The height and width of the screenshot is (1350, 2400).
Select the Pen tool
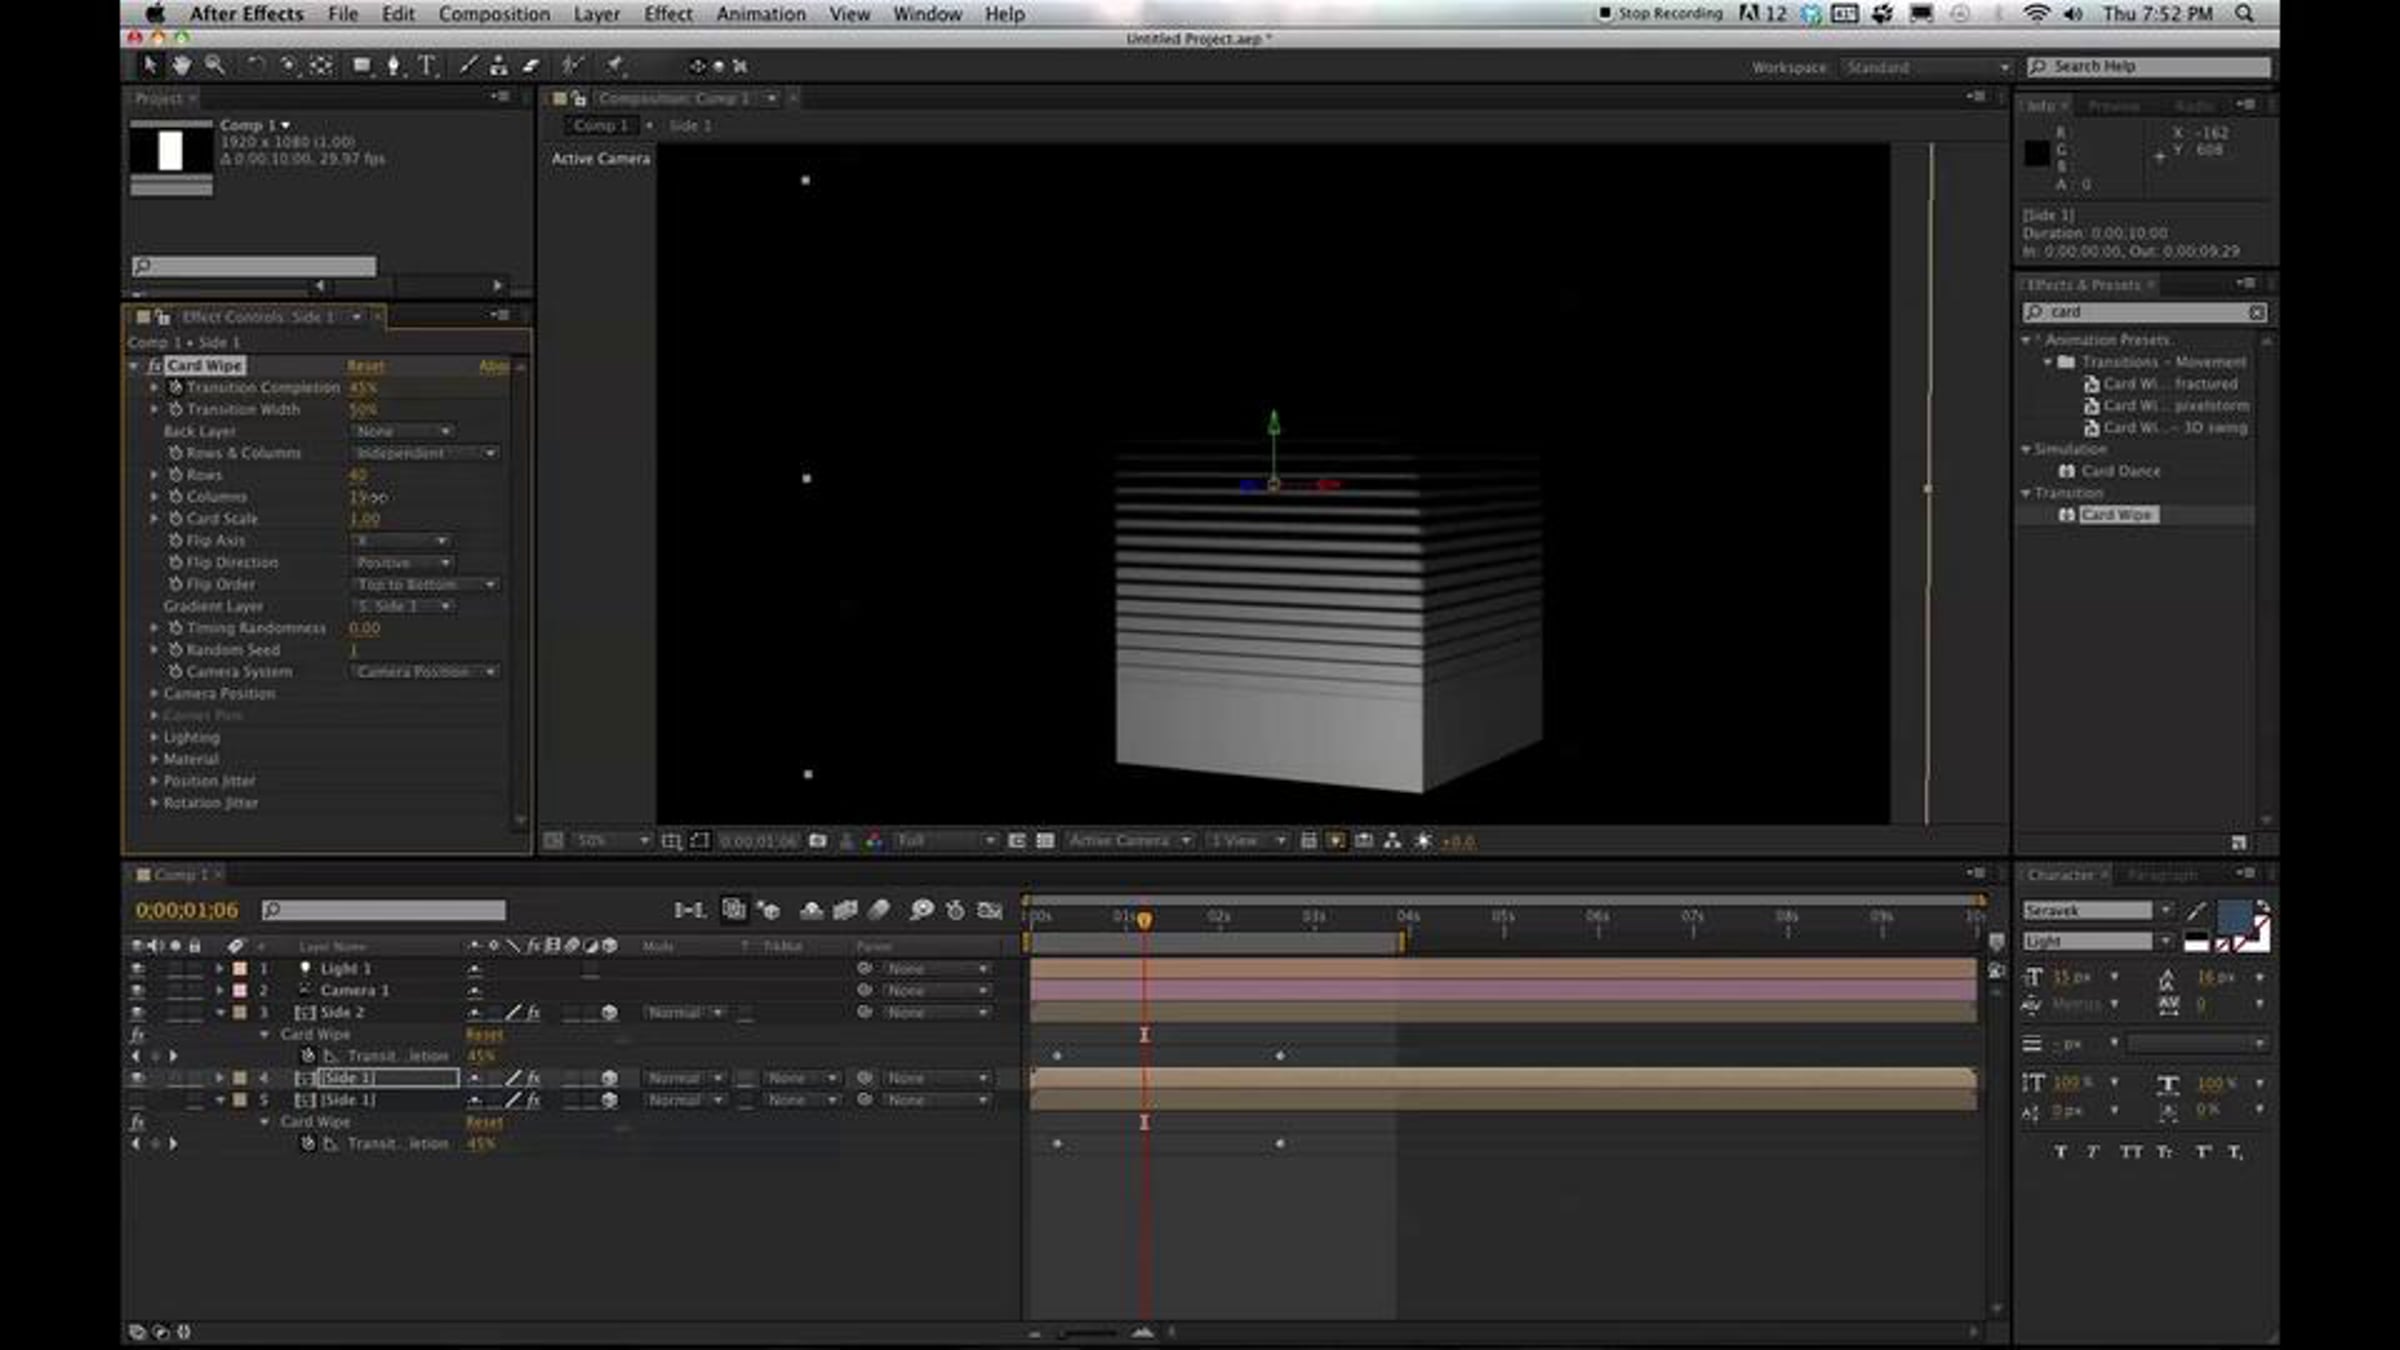click(394, 66)
